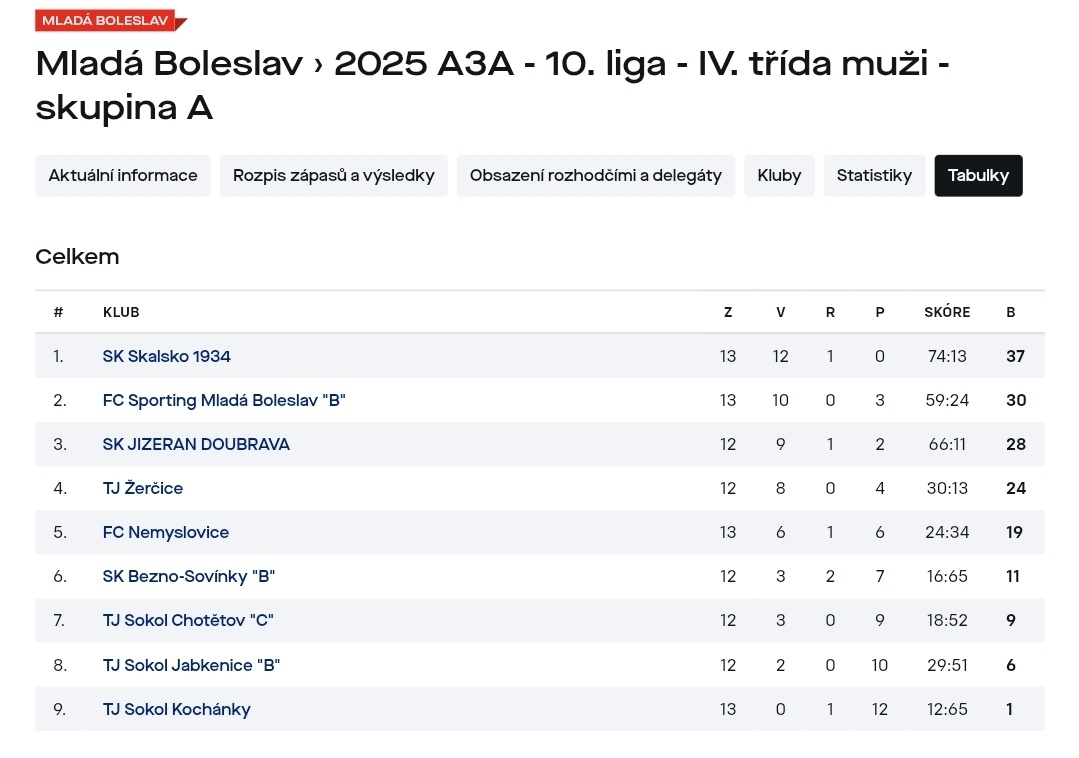1079x758 pixels.
Task: Click the SKÓRE column header
Action: (947, 312)
